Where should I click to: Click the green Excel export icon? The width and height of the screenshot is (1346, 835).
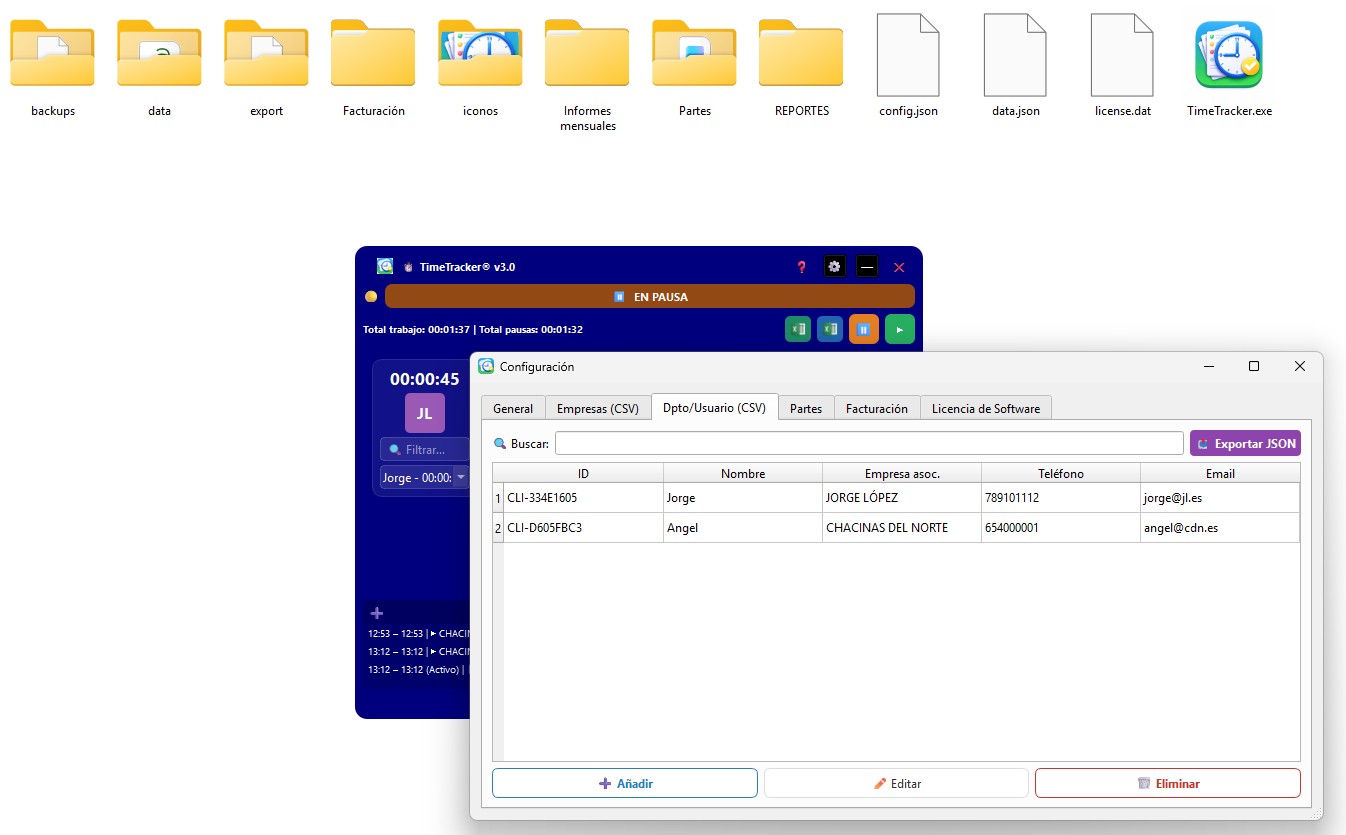point(798,329)
